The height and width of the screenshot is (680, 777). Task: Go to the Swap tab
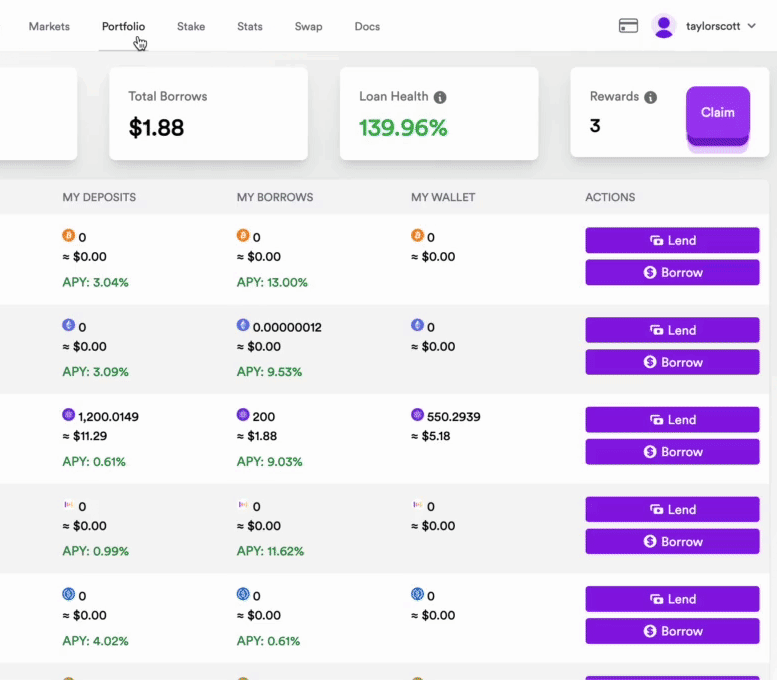click(x=308, y=26)
